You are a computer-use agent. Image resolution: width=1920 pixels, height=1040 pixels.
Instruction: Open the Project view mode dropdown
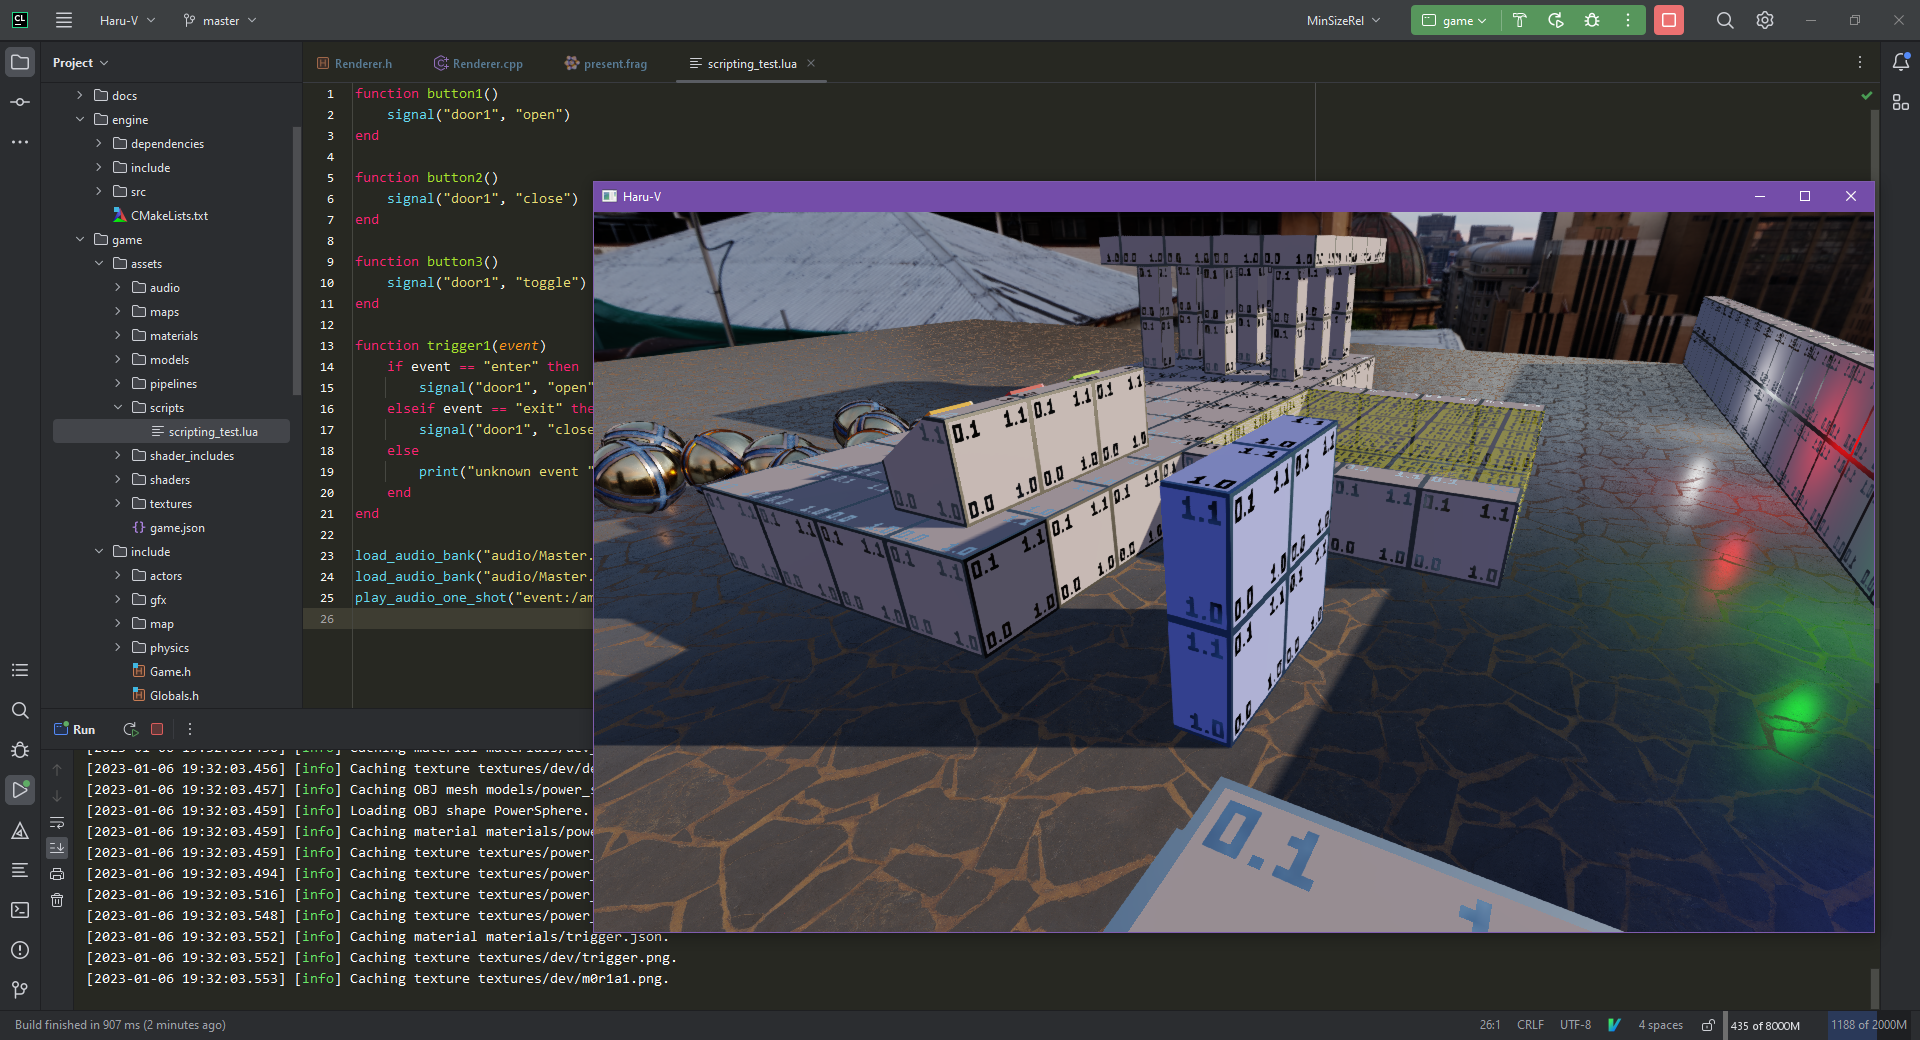click(80, 62)
